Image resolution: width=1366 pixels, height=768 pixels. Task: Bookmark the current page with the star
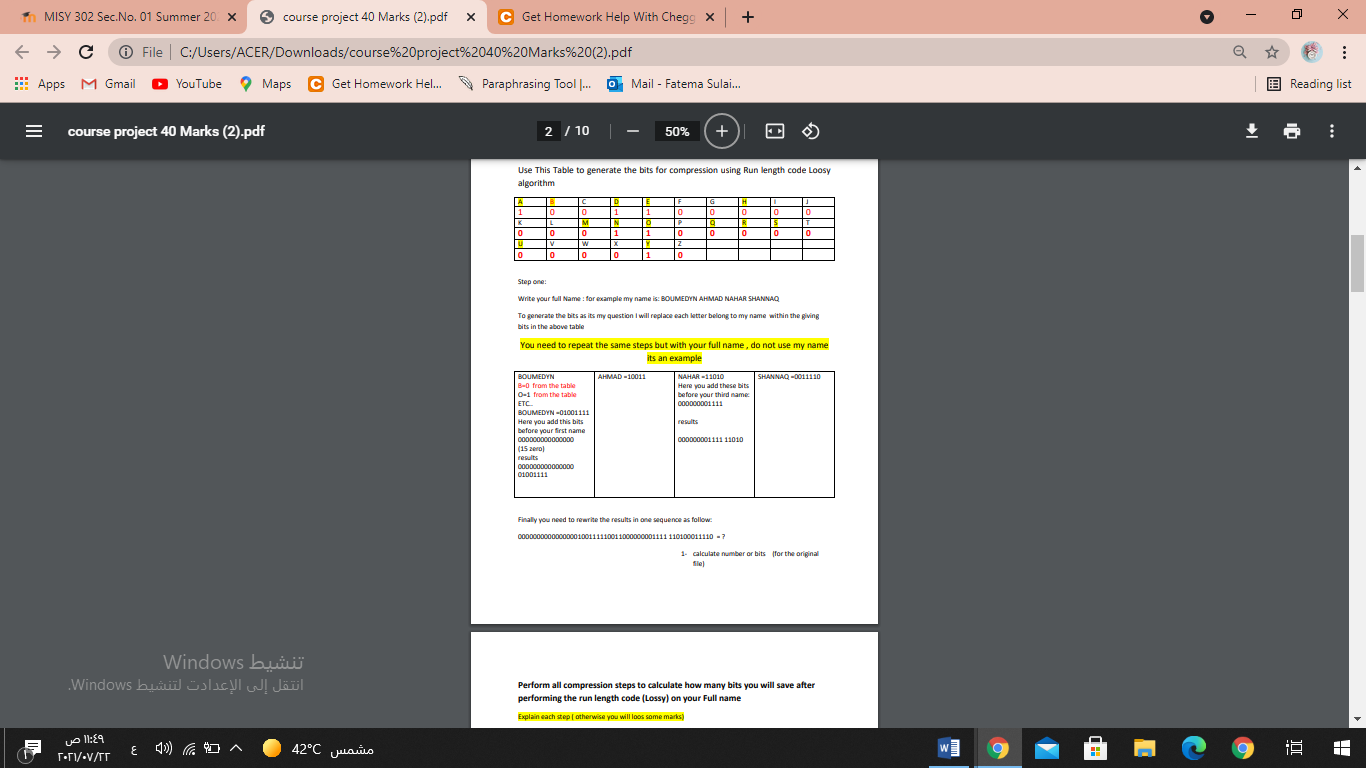[x=1272, y=52]
